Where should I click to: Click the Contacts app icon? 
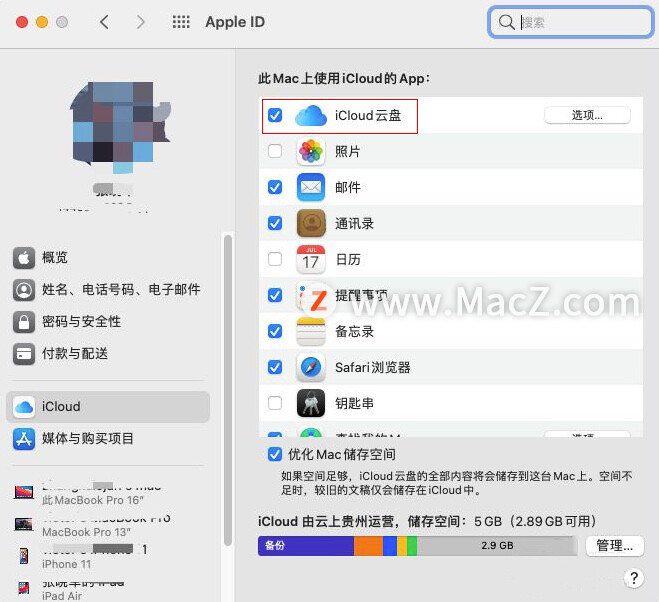point(311,224)
